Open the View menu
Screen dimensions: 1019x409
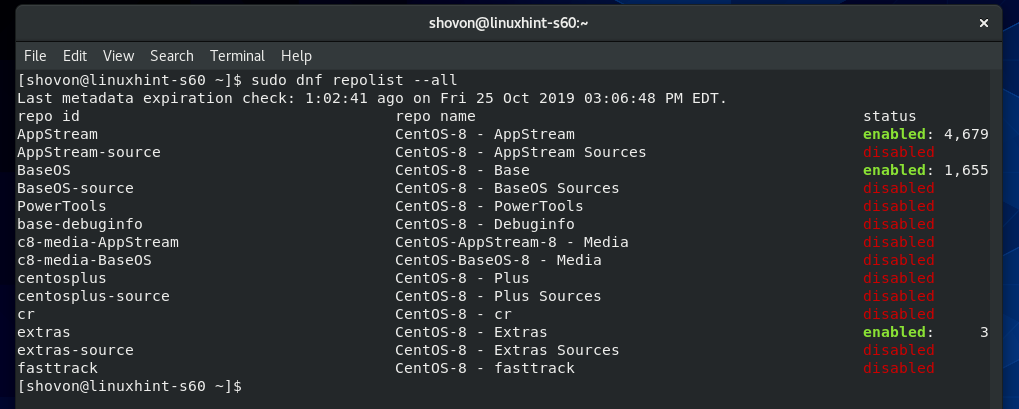[118, 56]
